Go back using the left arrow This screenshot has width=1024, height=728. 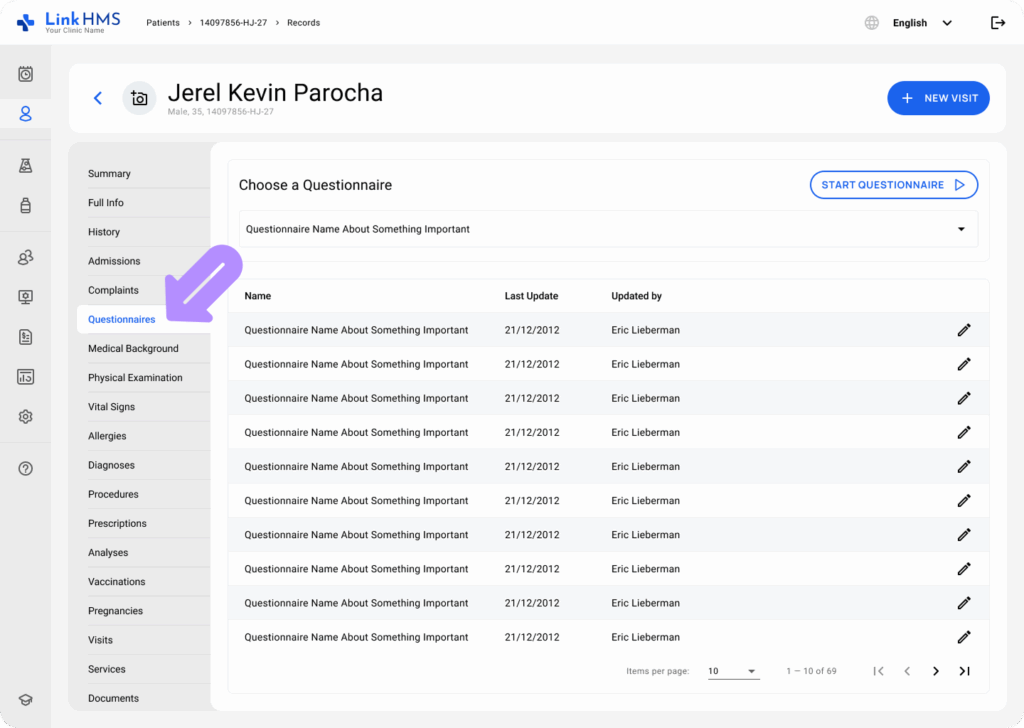[98, 98]
